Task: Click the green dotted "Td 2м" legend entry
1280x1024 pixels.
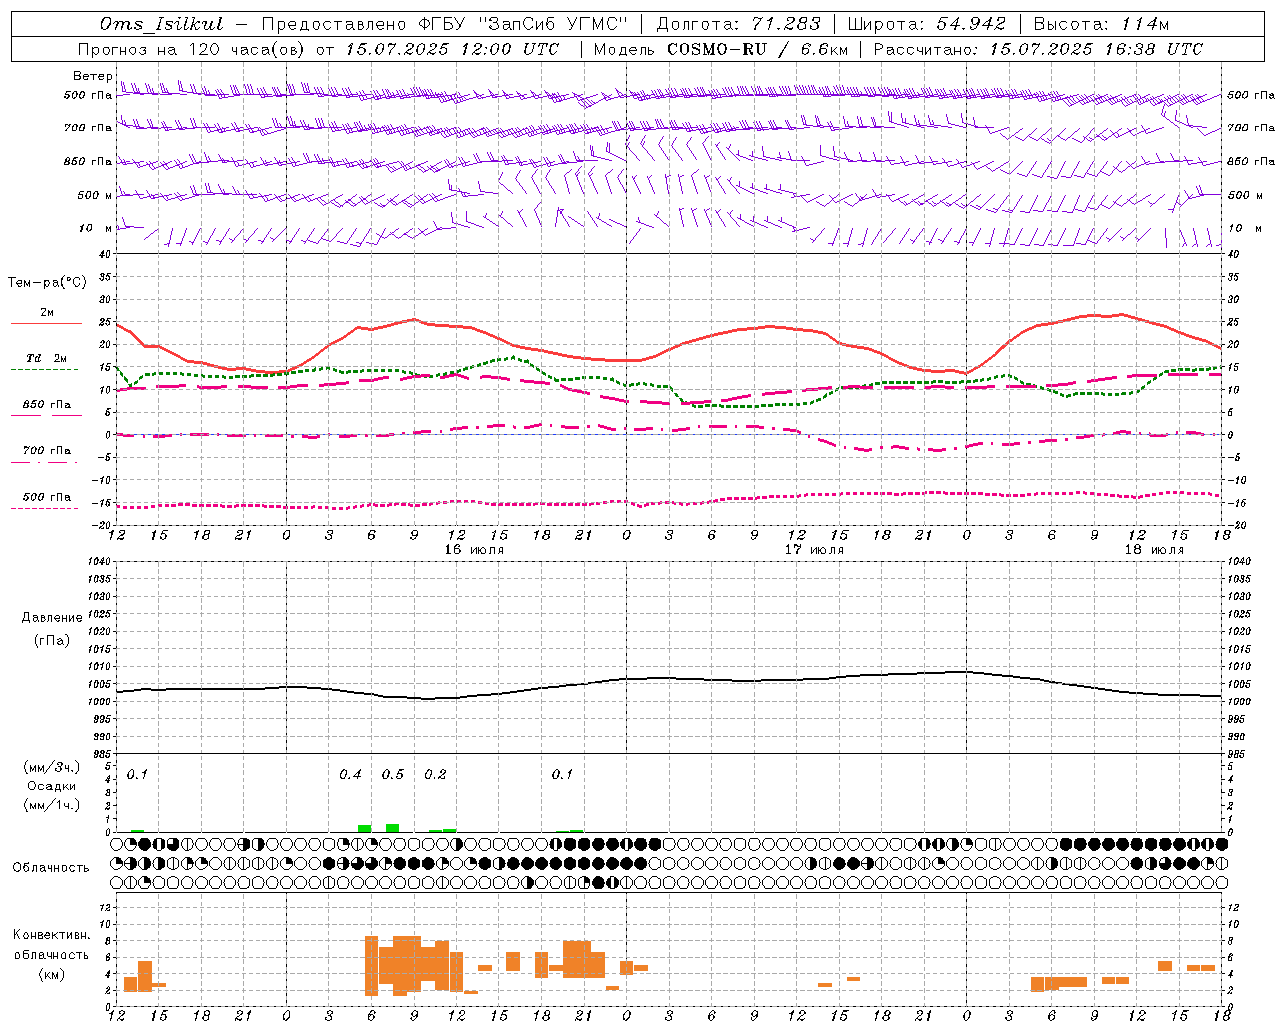Action: [x=47, y=358]
